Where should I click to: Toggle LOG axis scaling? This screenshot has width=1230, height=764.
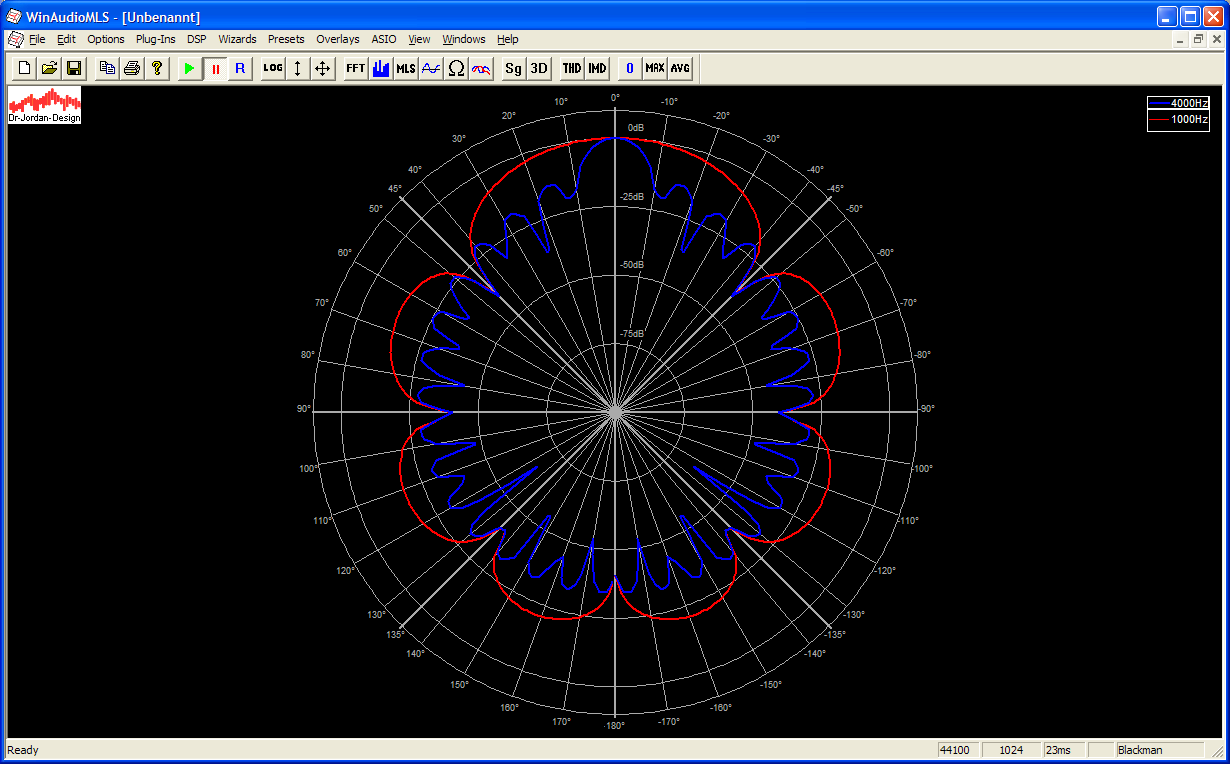(272, 68)
